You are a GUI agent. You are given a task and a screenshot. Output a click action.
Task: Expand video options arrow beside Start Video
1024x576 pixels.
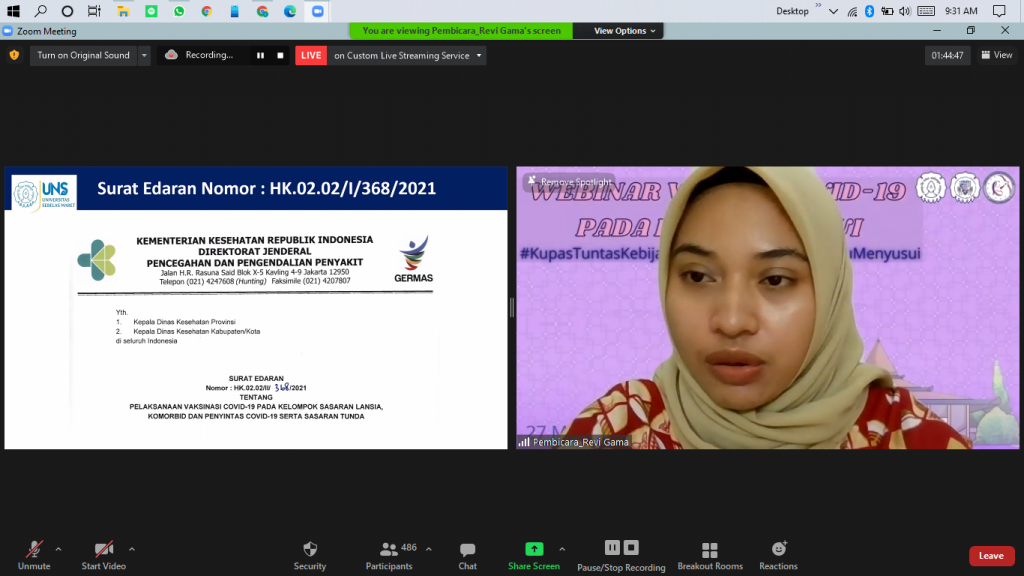(x=132, y=549)
